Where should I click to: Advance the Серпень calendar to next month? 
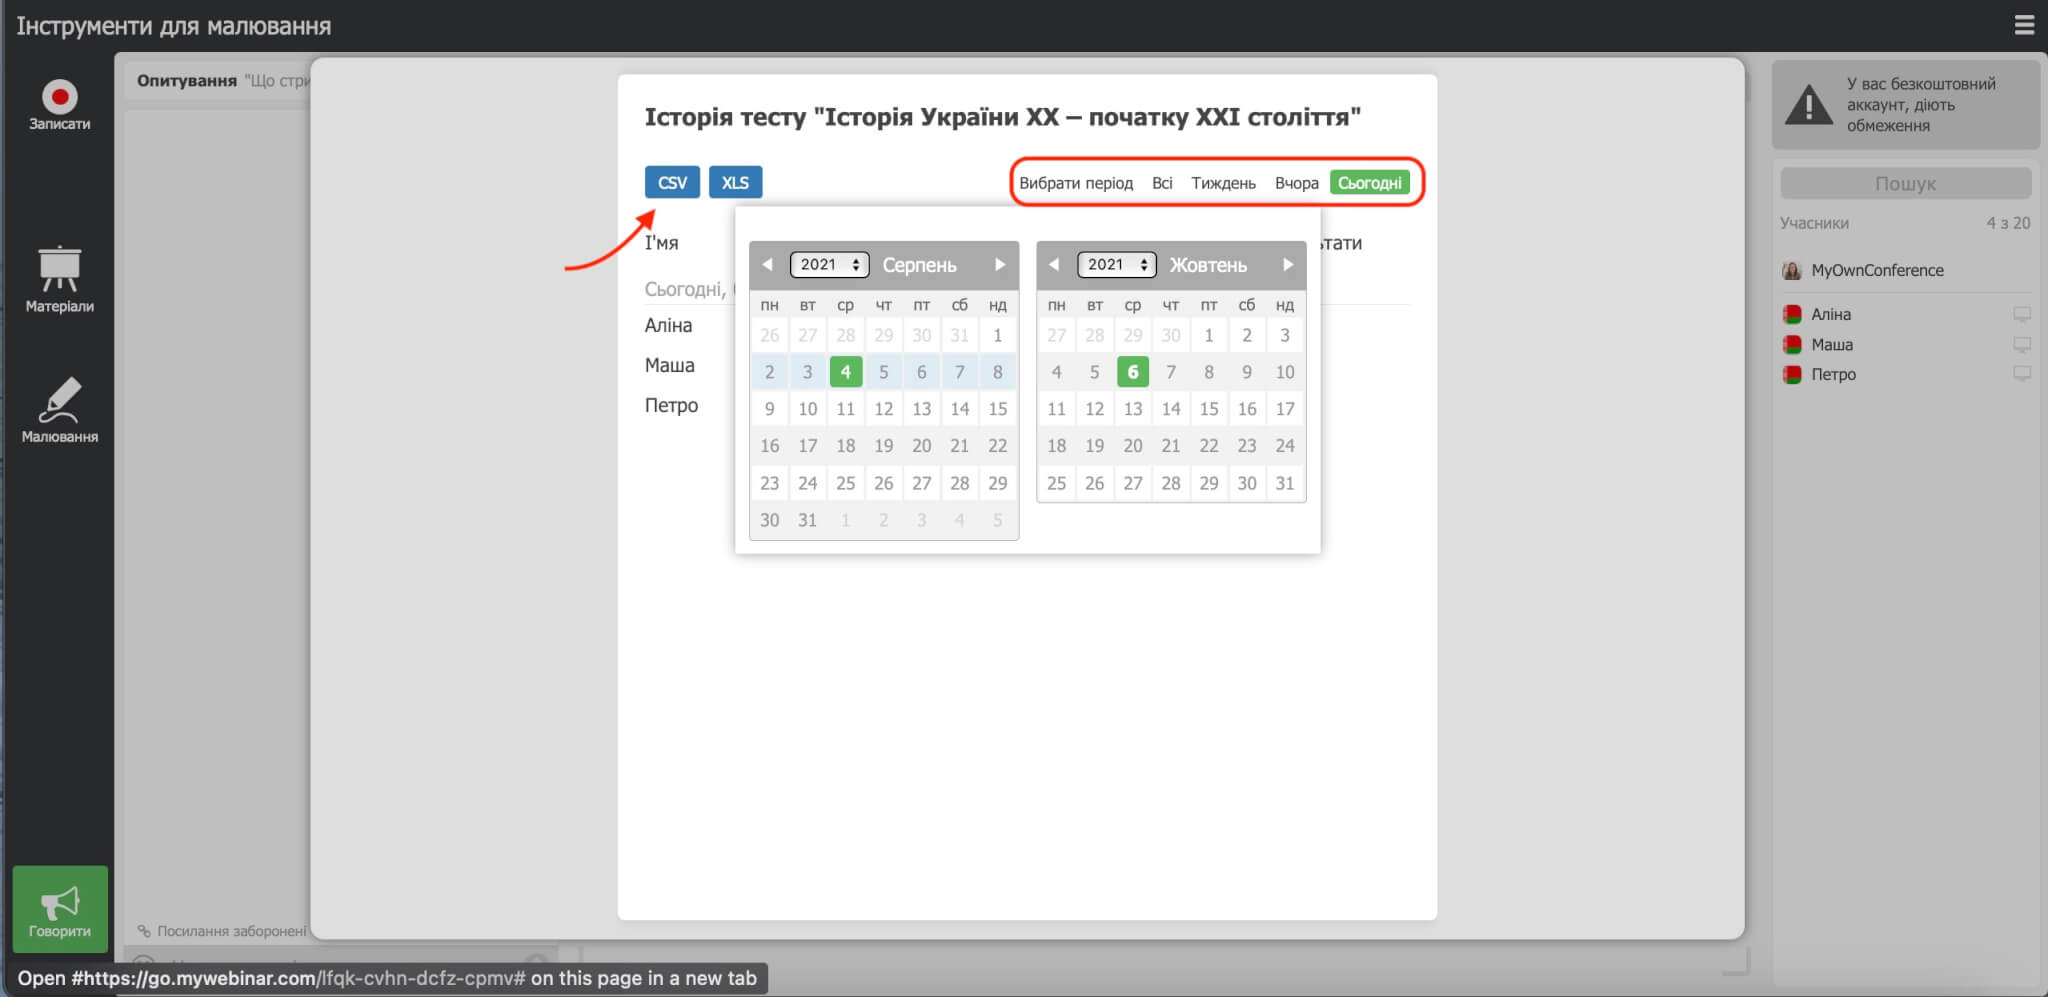pyautogui.click(x=999, y=265)
